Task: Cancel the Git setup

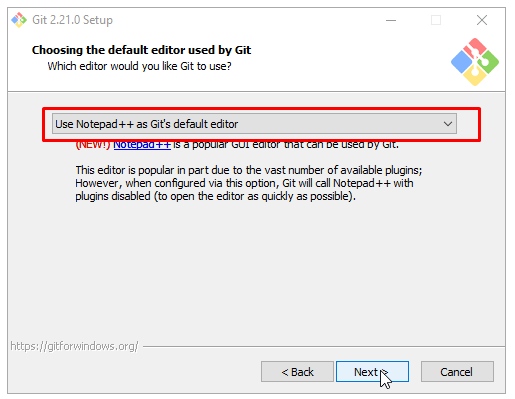Action: click(x=457, y=372)
